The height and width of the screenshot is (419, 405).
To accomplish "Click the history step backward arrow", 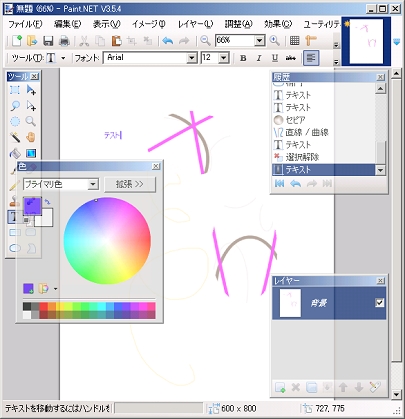I will click(x=295, y=183).
